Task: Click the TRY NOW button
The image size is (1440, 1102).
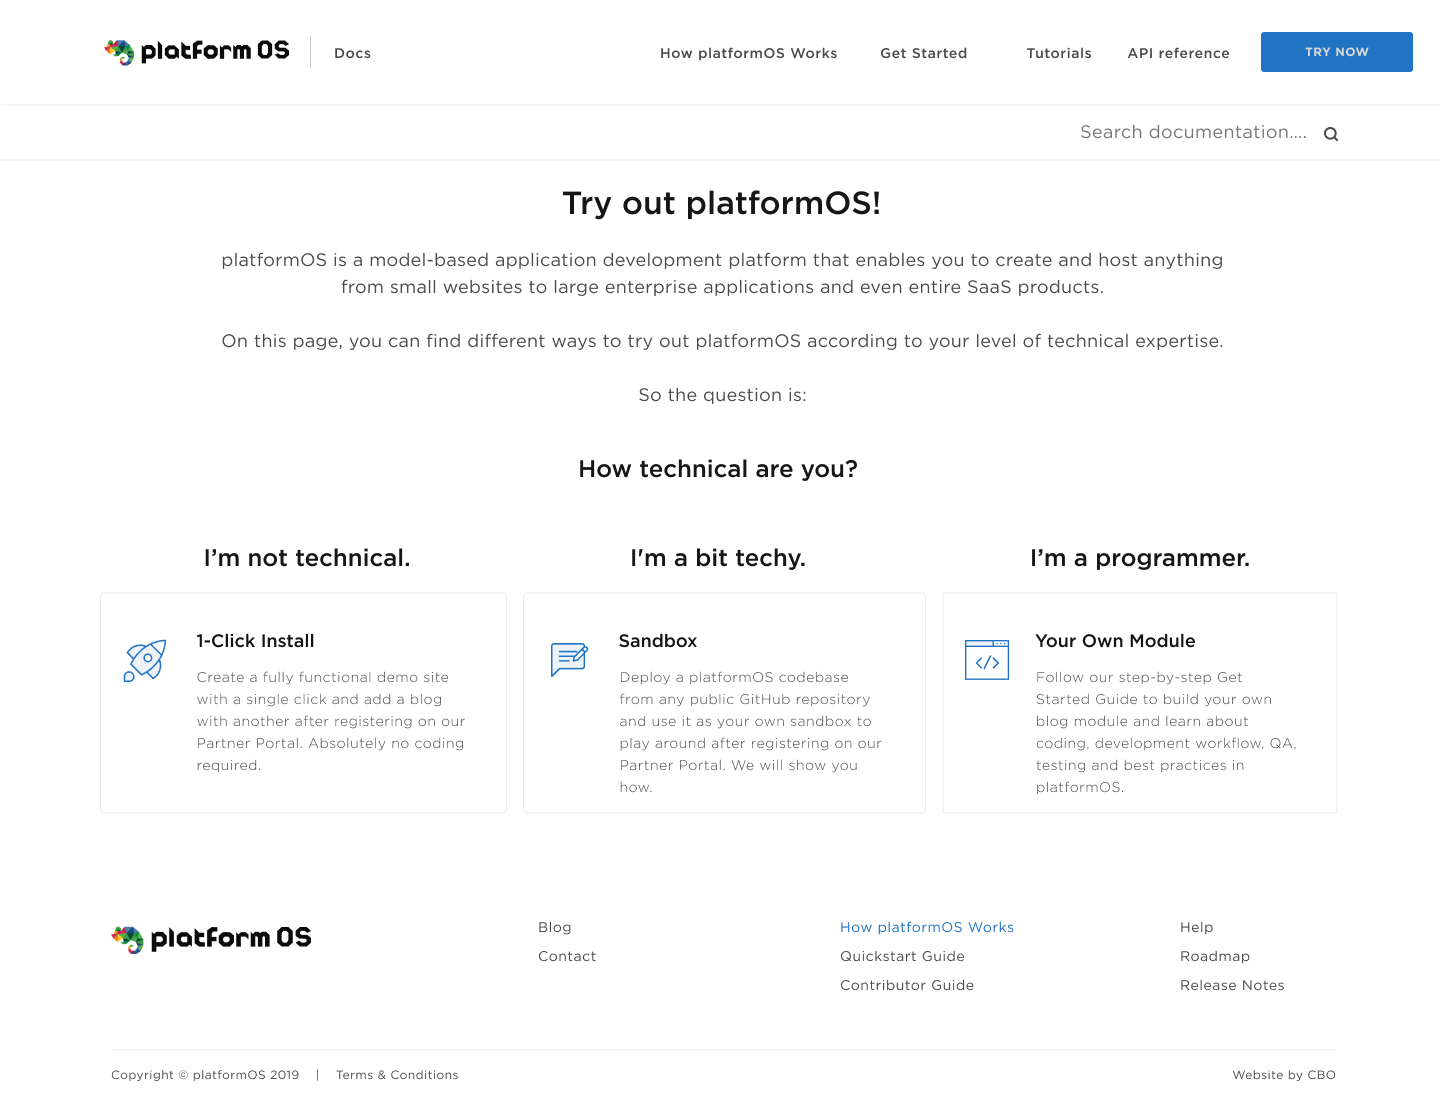Action: (1337, 52)
